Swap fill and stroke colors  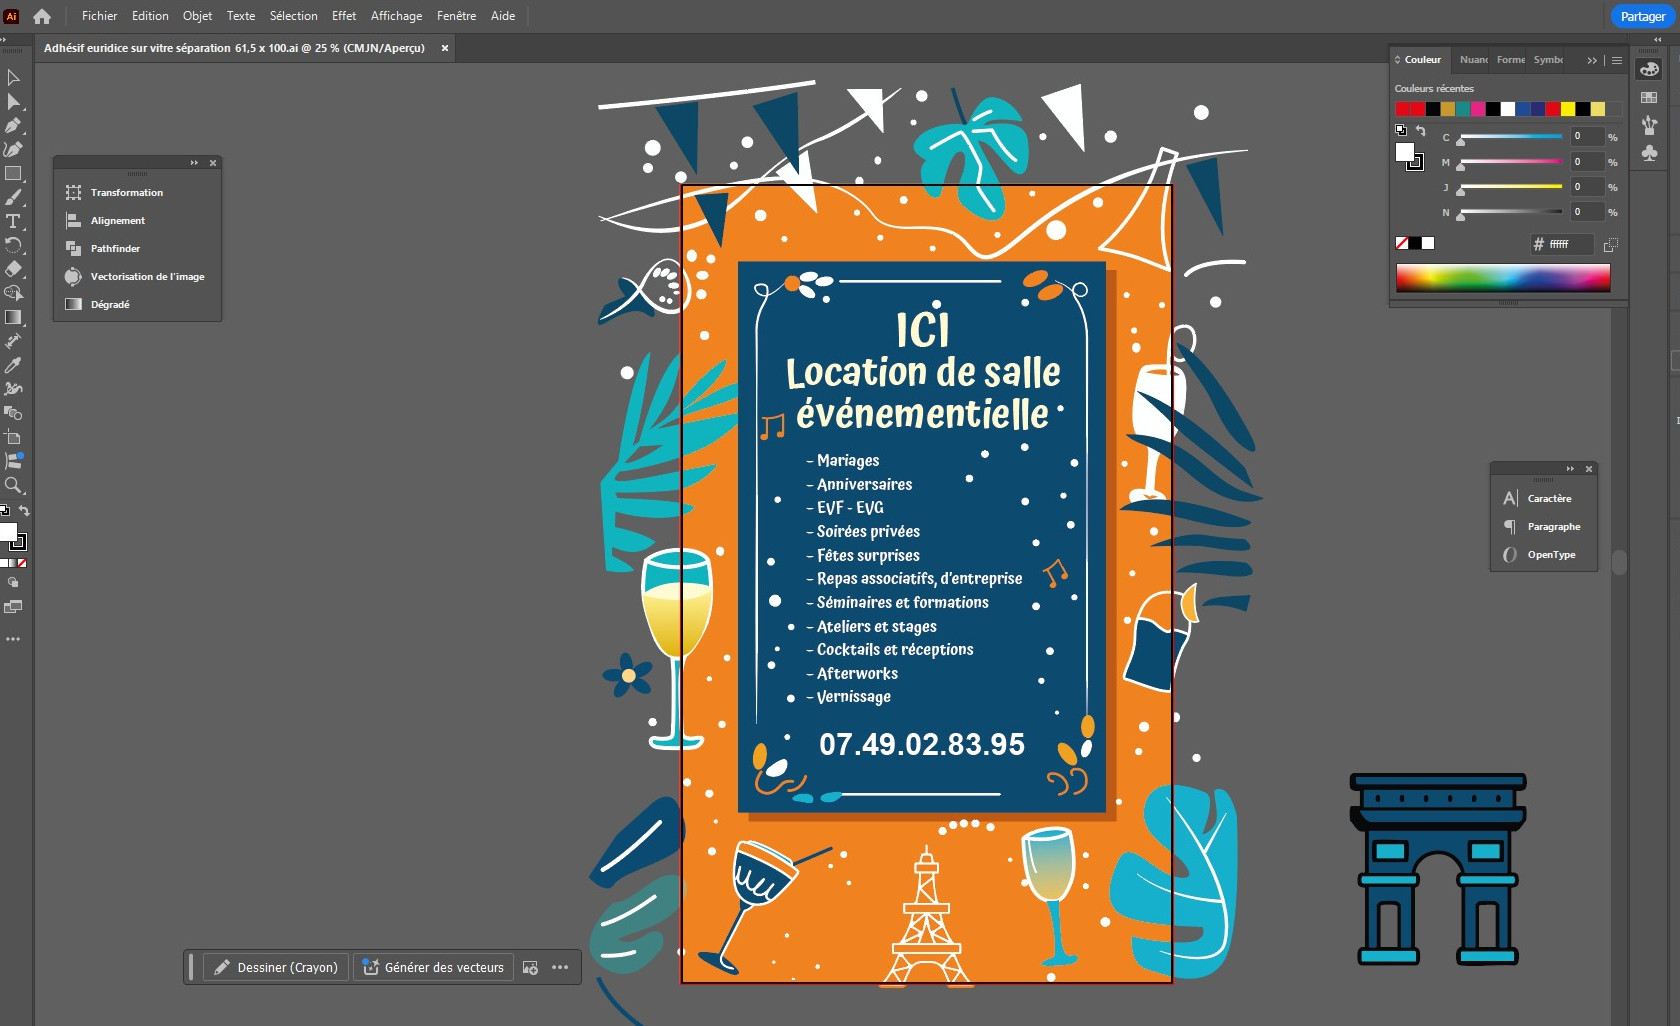(23, 510)
